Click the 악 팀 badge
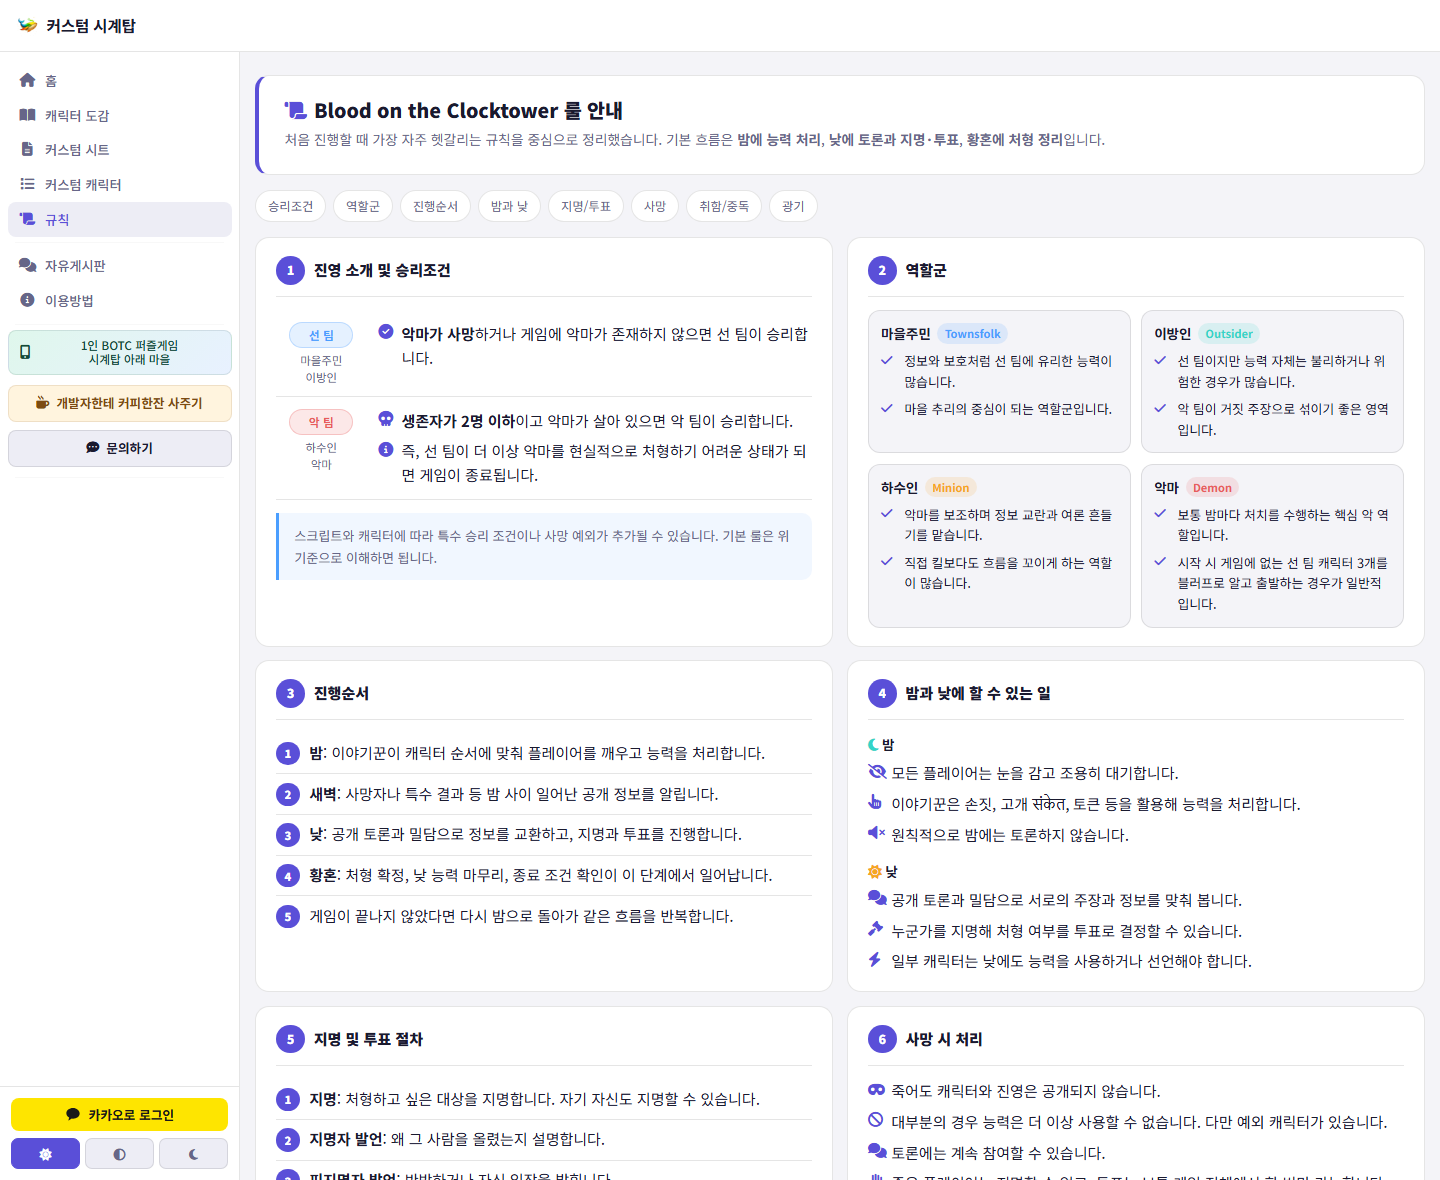1440x1180 pixels. (321, 422)
